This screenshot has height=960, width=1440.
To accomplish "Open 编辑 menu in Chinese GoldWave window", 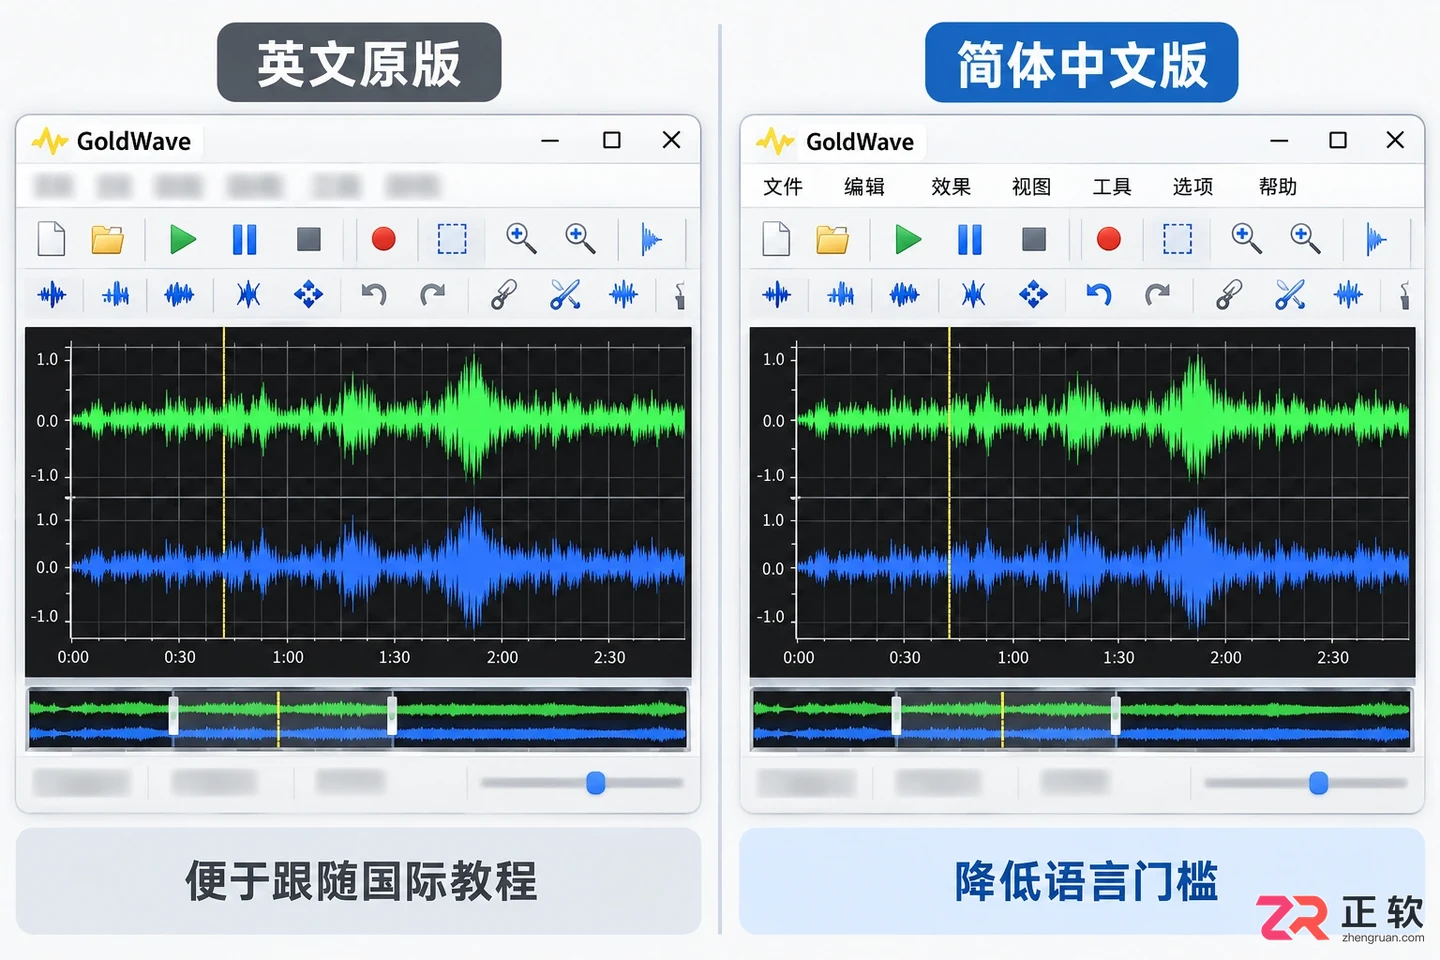I will click(864, 187).
